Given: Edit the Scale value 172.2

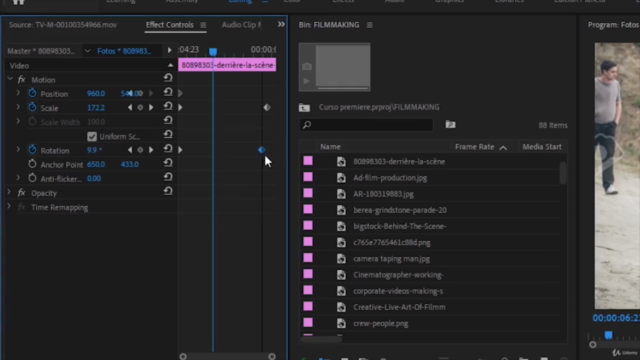Looking at the screenshot, I should click(x=96, y=108).
